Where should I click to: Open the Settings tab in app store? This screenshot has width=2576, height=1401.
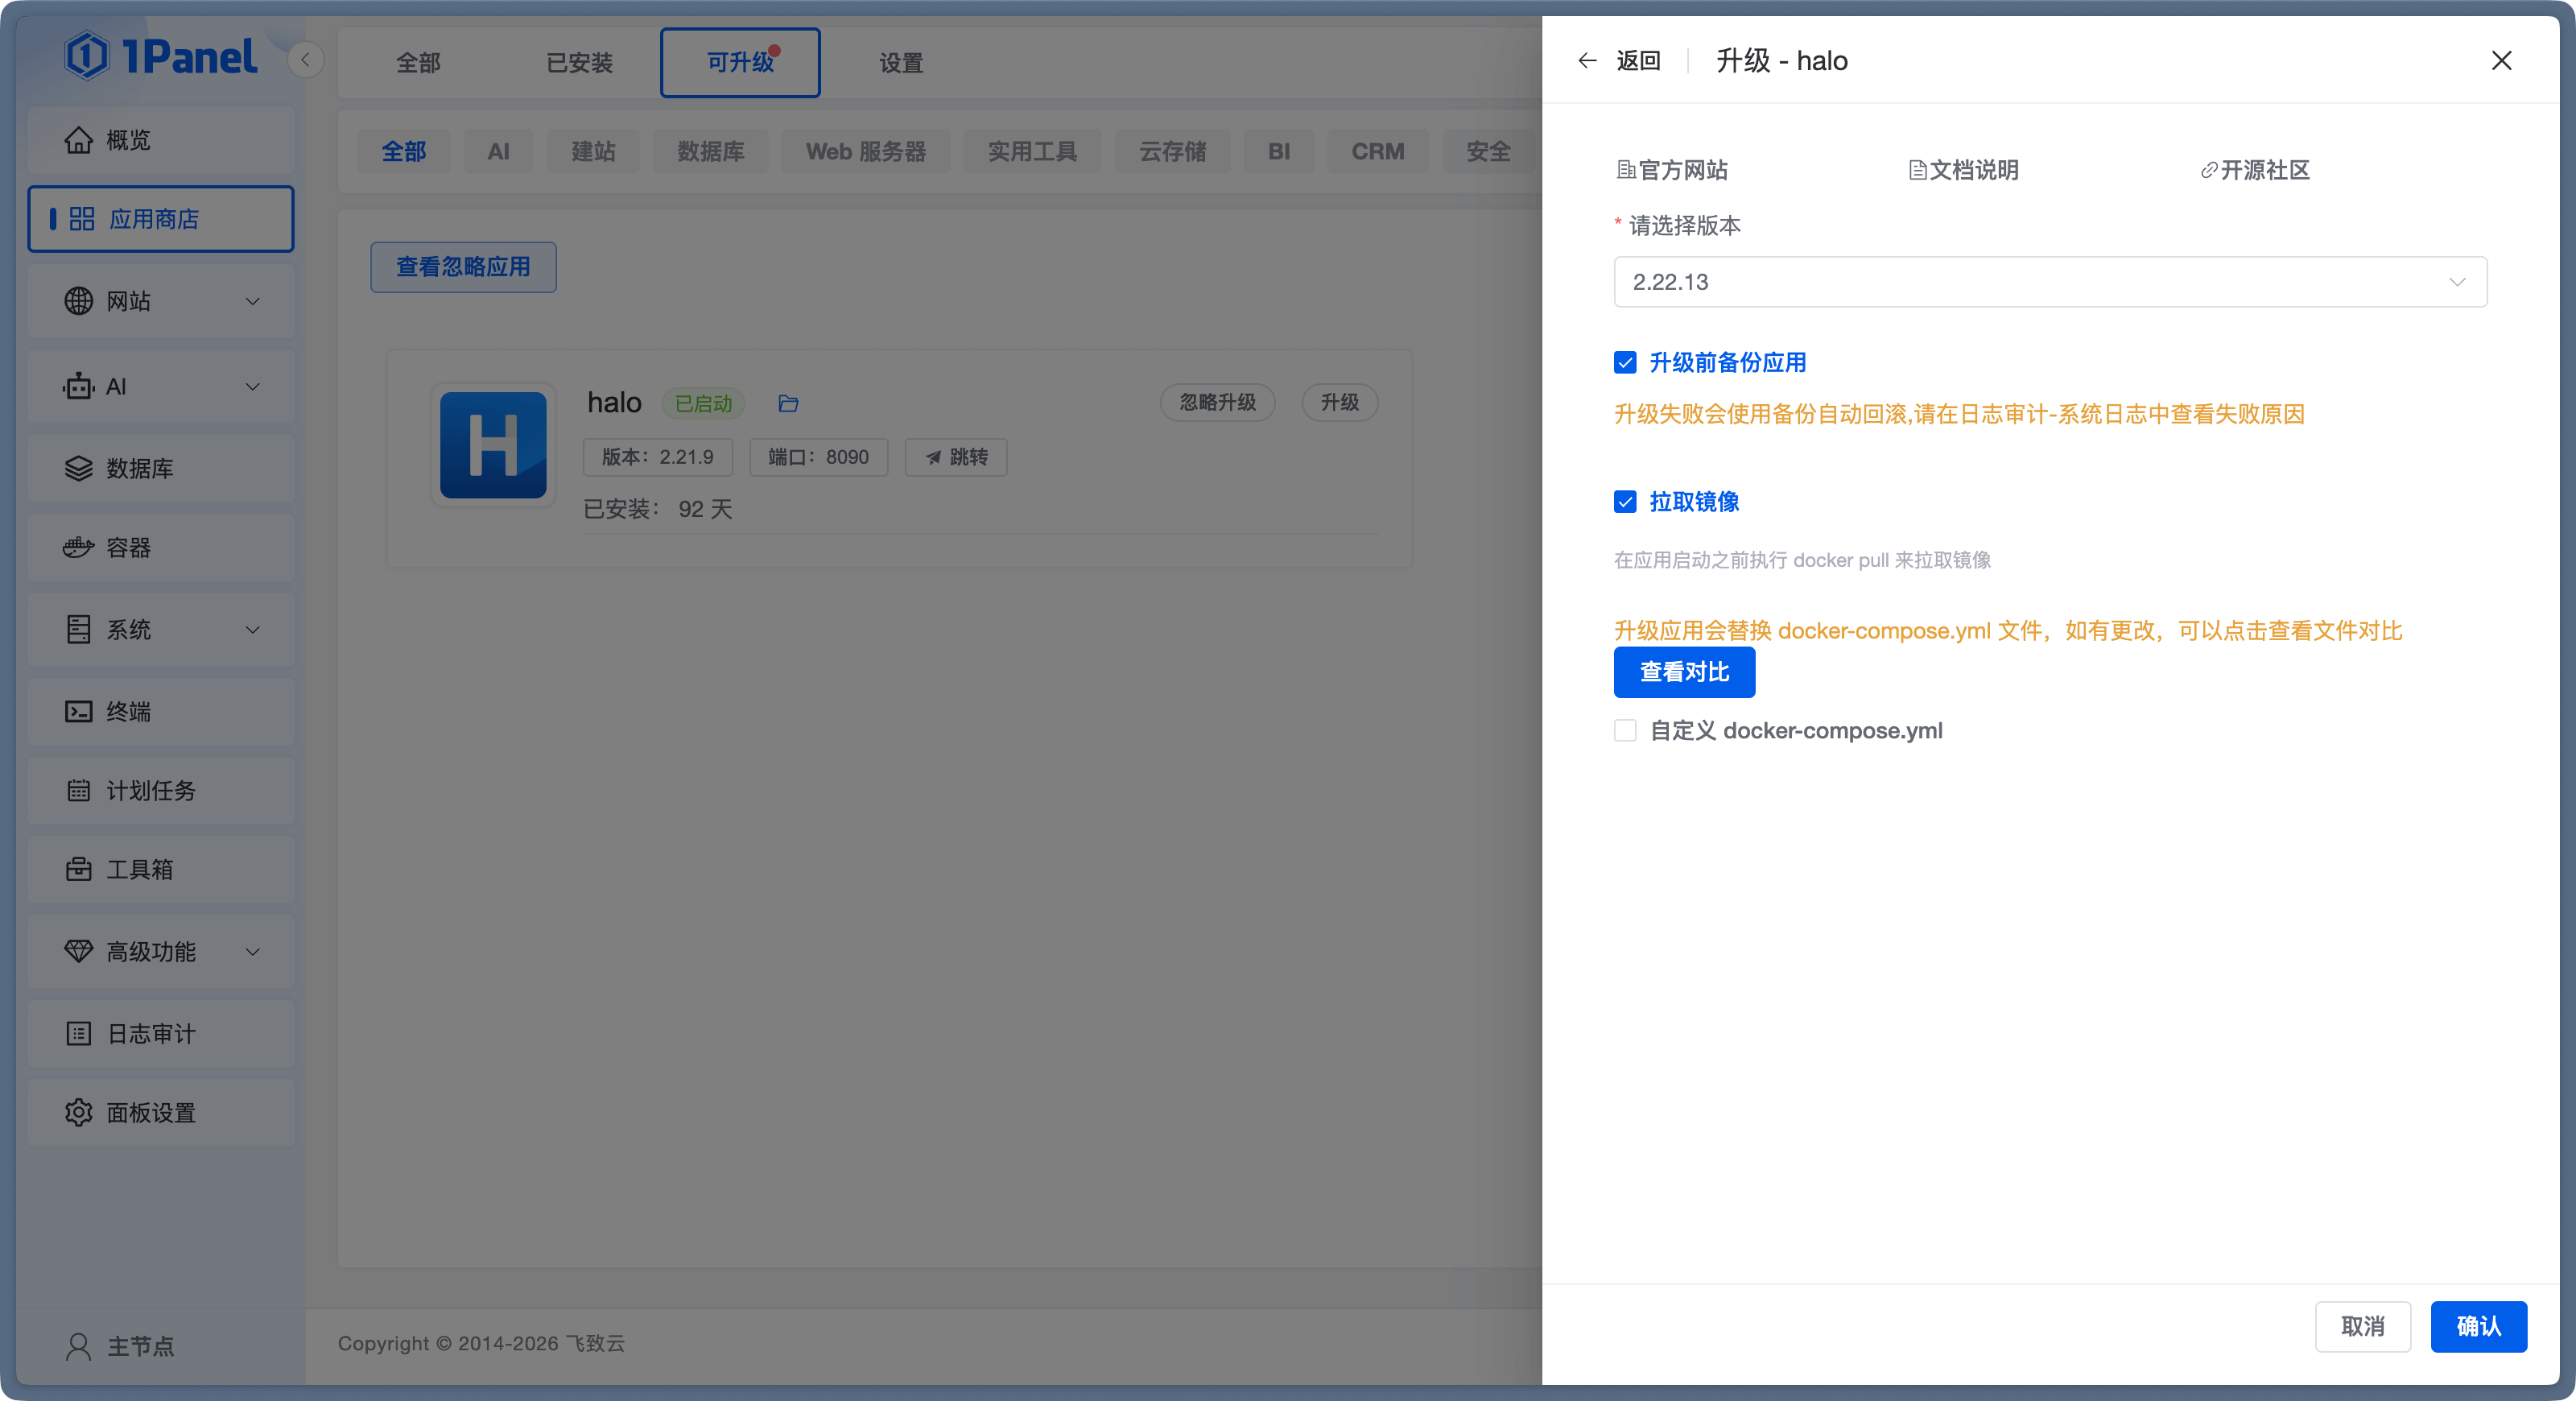point(900,63)
